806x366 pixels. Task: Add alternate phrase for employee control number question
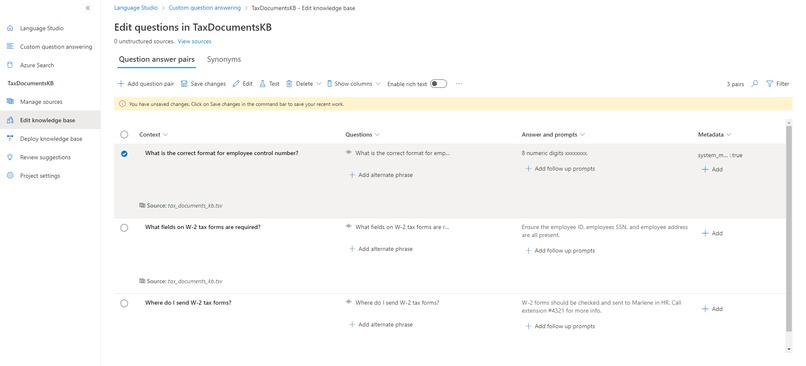point(381,175)
